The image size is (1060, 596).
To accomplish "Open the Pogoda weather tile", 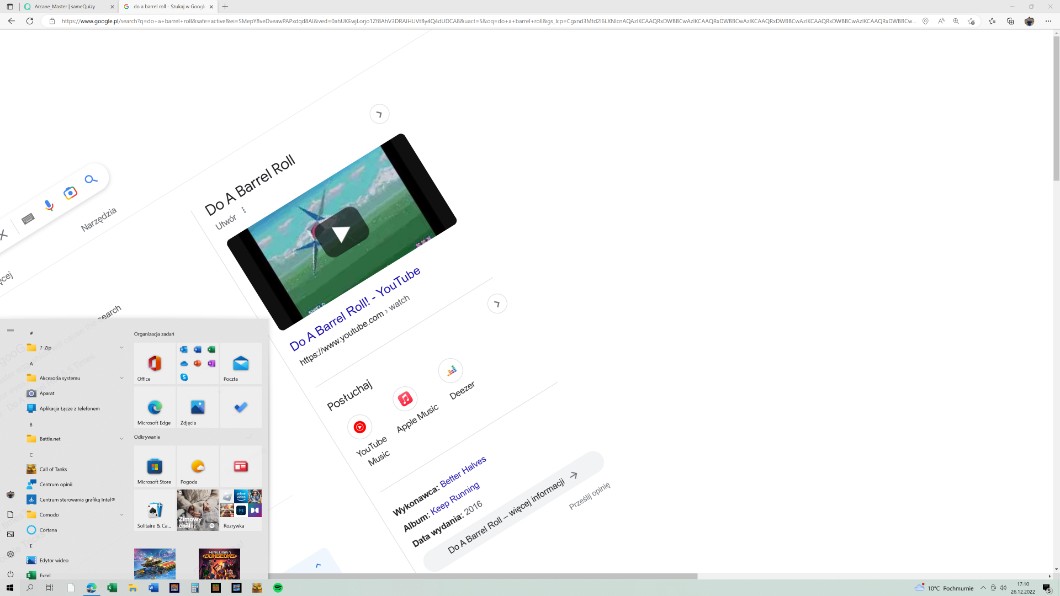I will [198, 467].
